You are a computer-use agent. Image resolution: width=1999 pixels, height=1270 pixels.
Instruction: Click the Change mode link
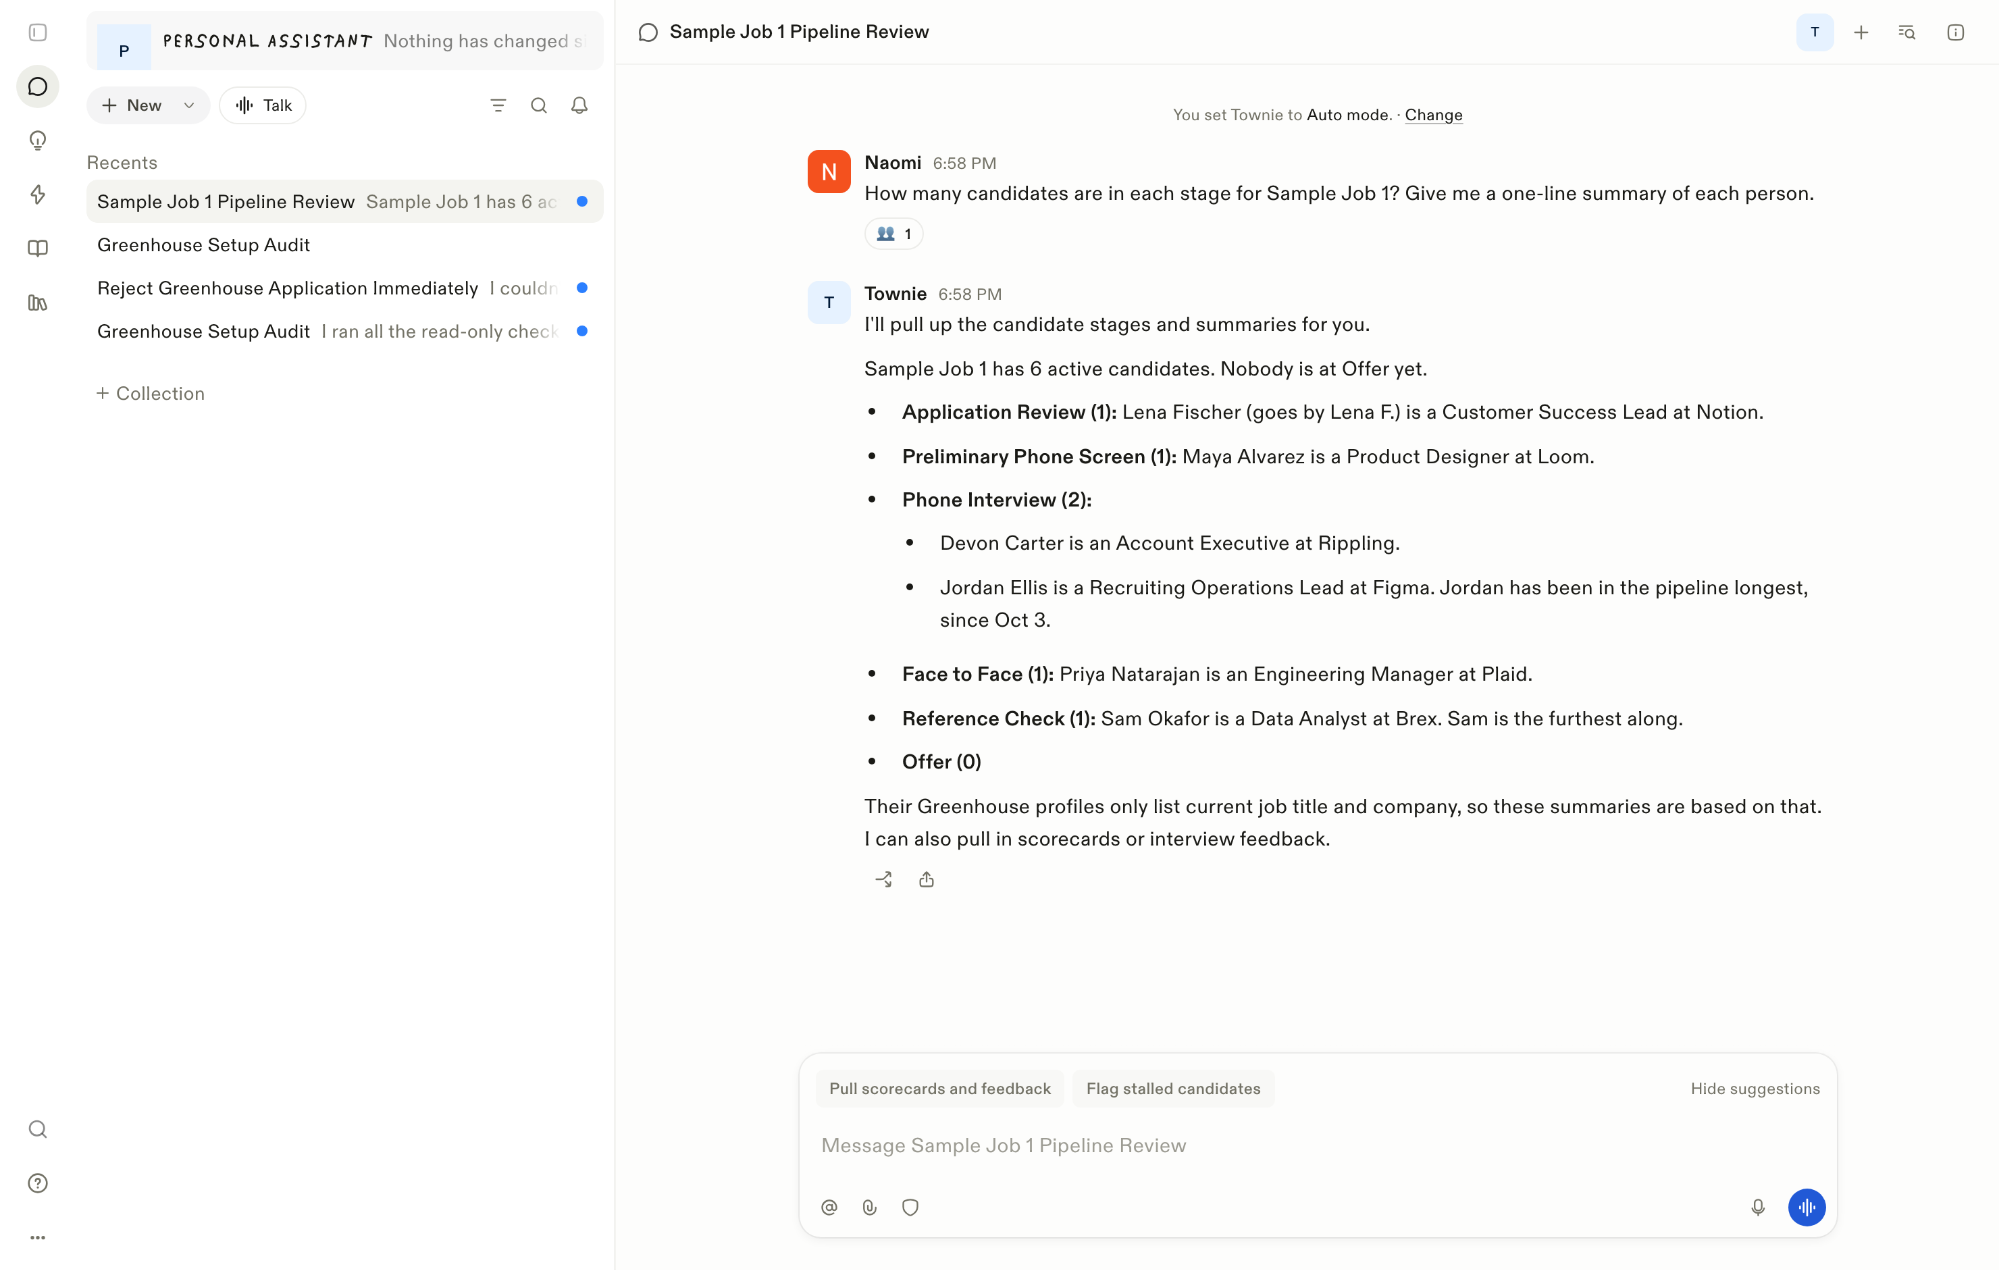tap(1433, 115)
